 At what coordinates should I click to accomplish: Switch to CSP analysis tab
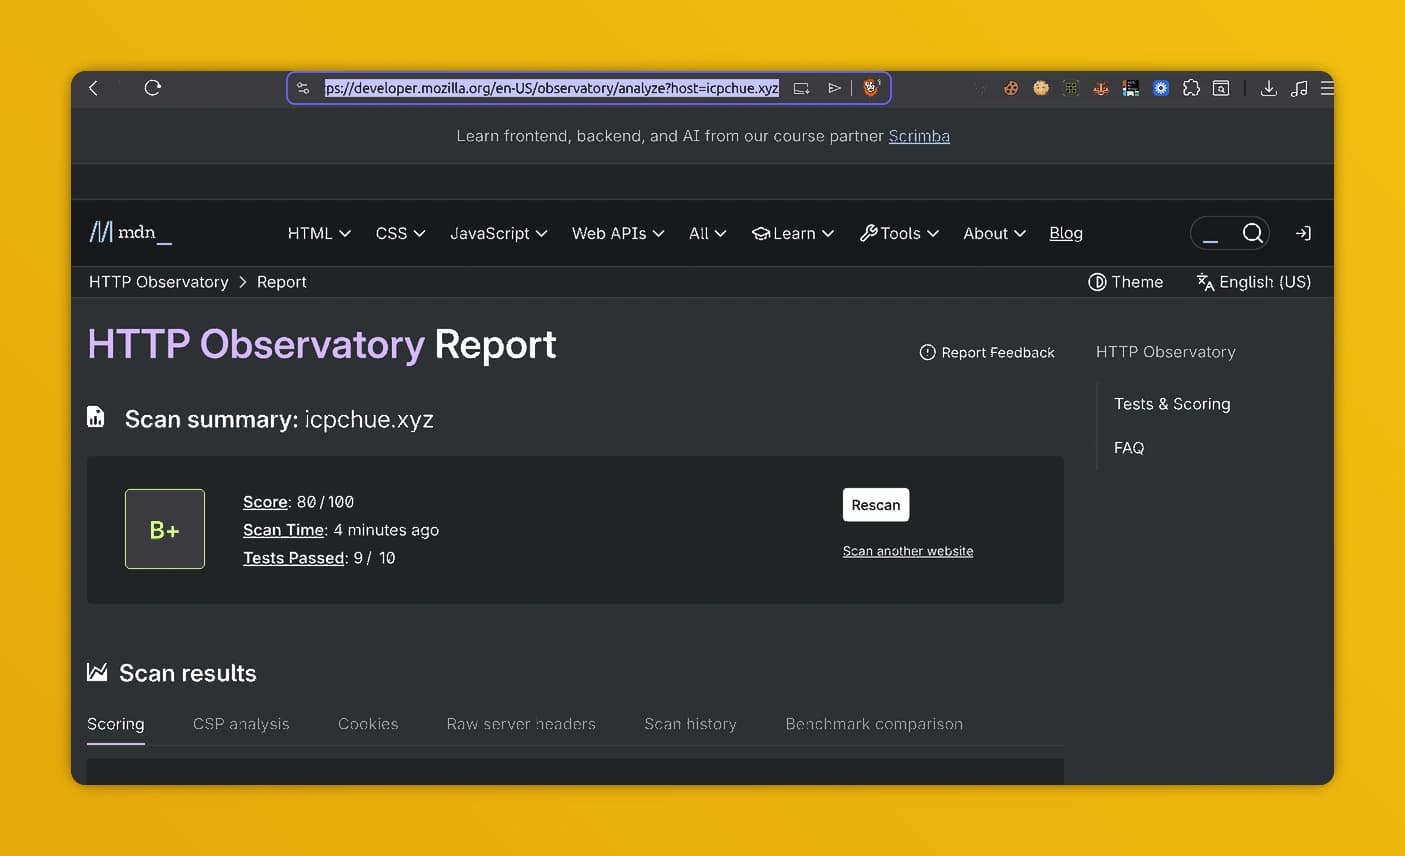click(241, 724)
